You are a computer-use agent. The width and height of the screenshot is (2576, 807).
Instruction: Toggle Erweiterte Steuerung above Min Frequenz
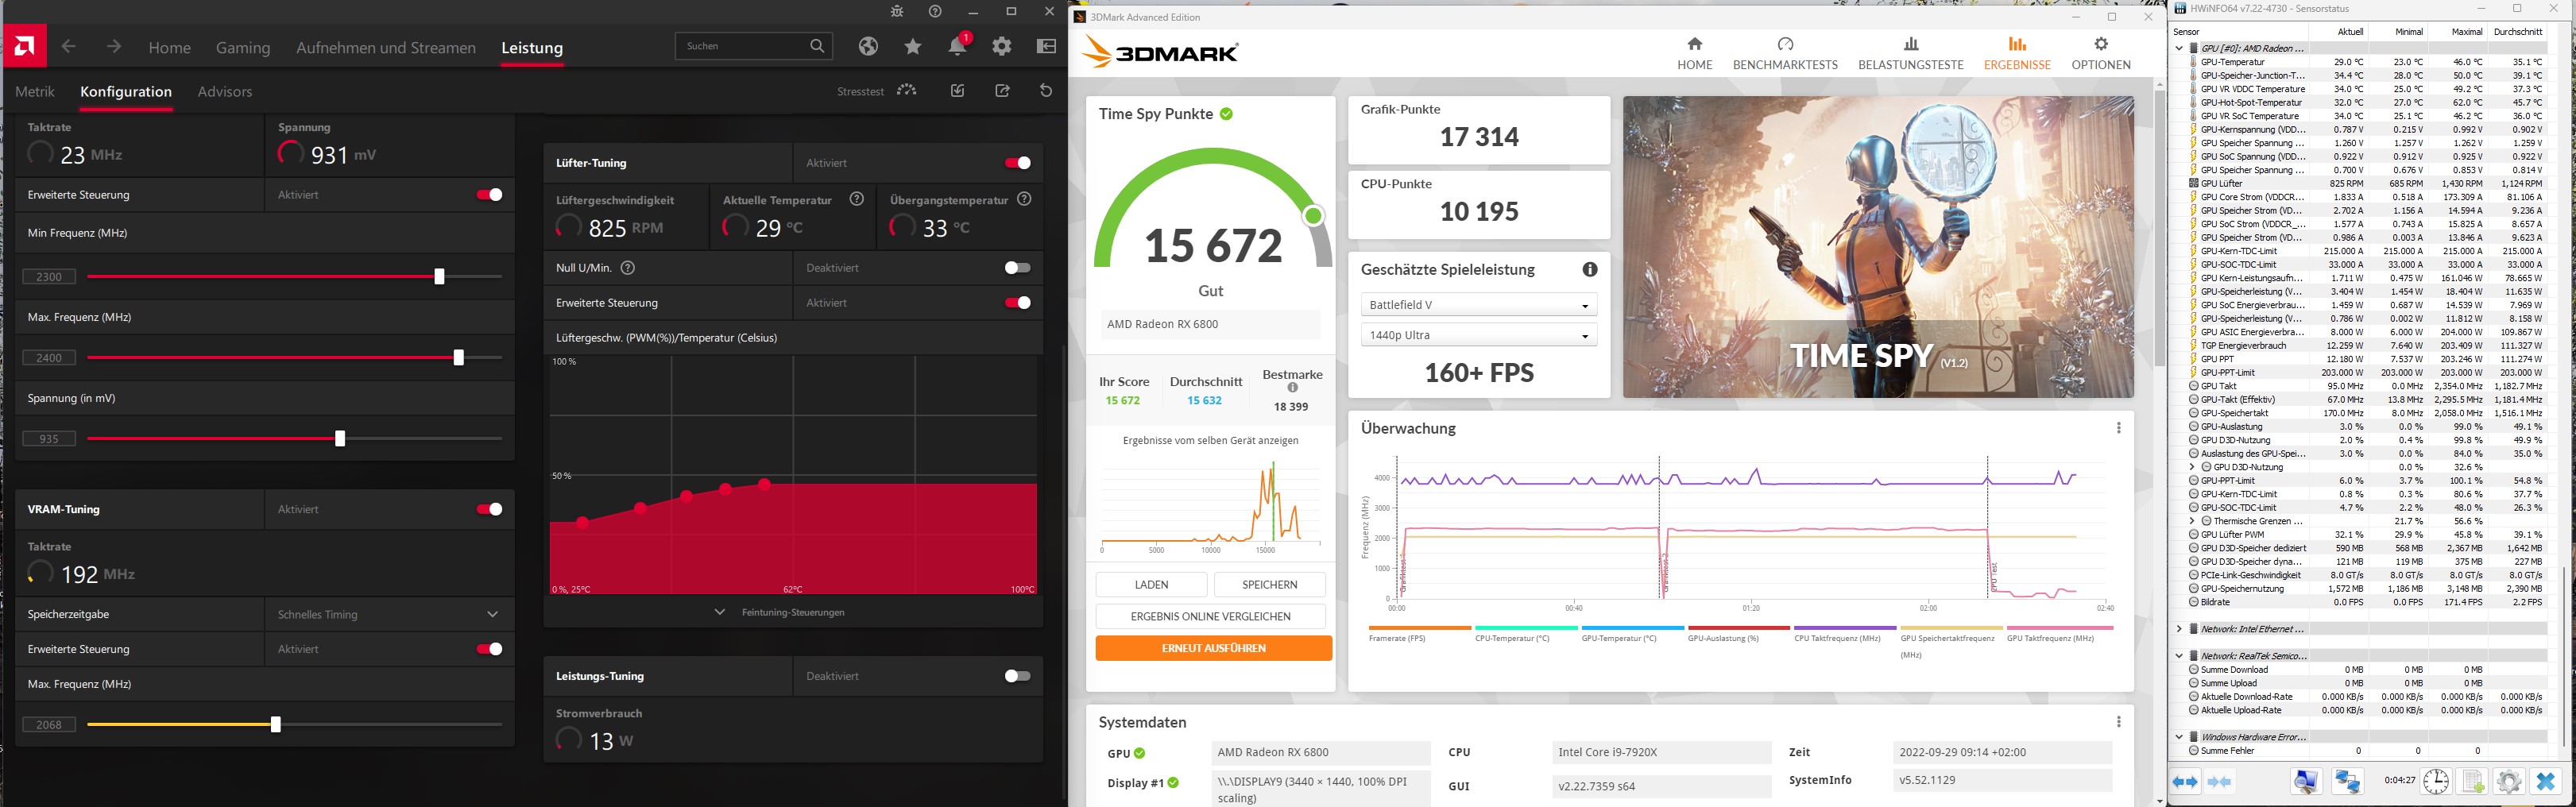point(489,195)
